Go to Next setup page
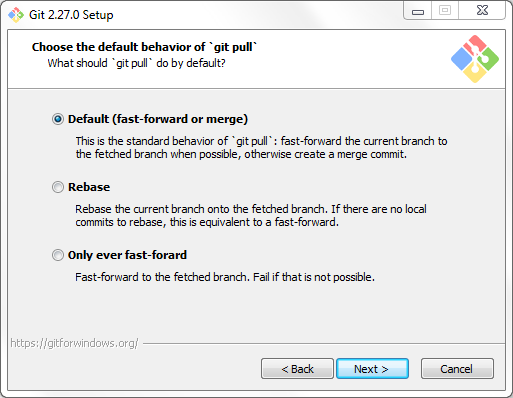The image size is (513, 398). pyautogui.click(x=372, y=369)
